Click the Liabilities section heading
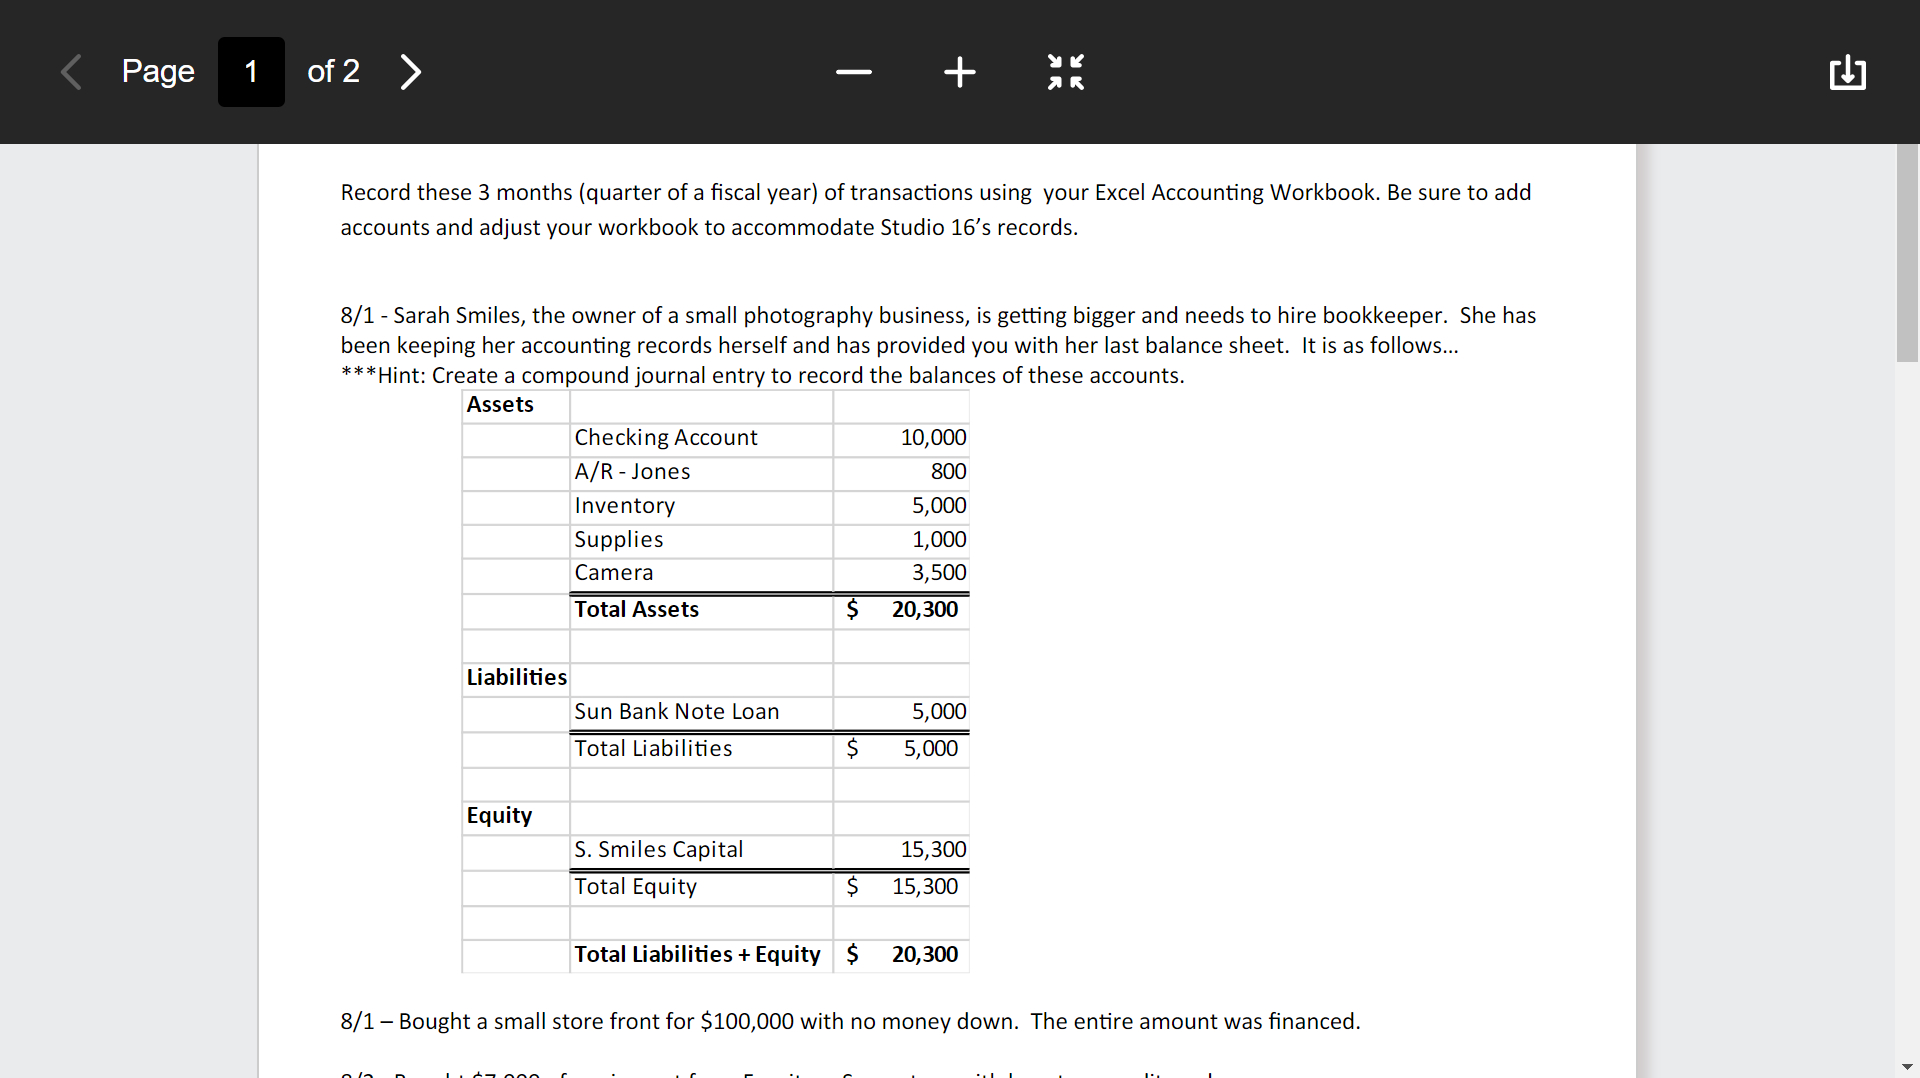 coord(516,678)
